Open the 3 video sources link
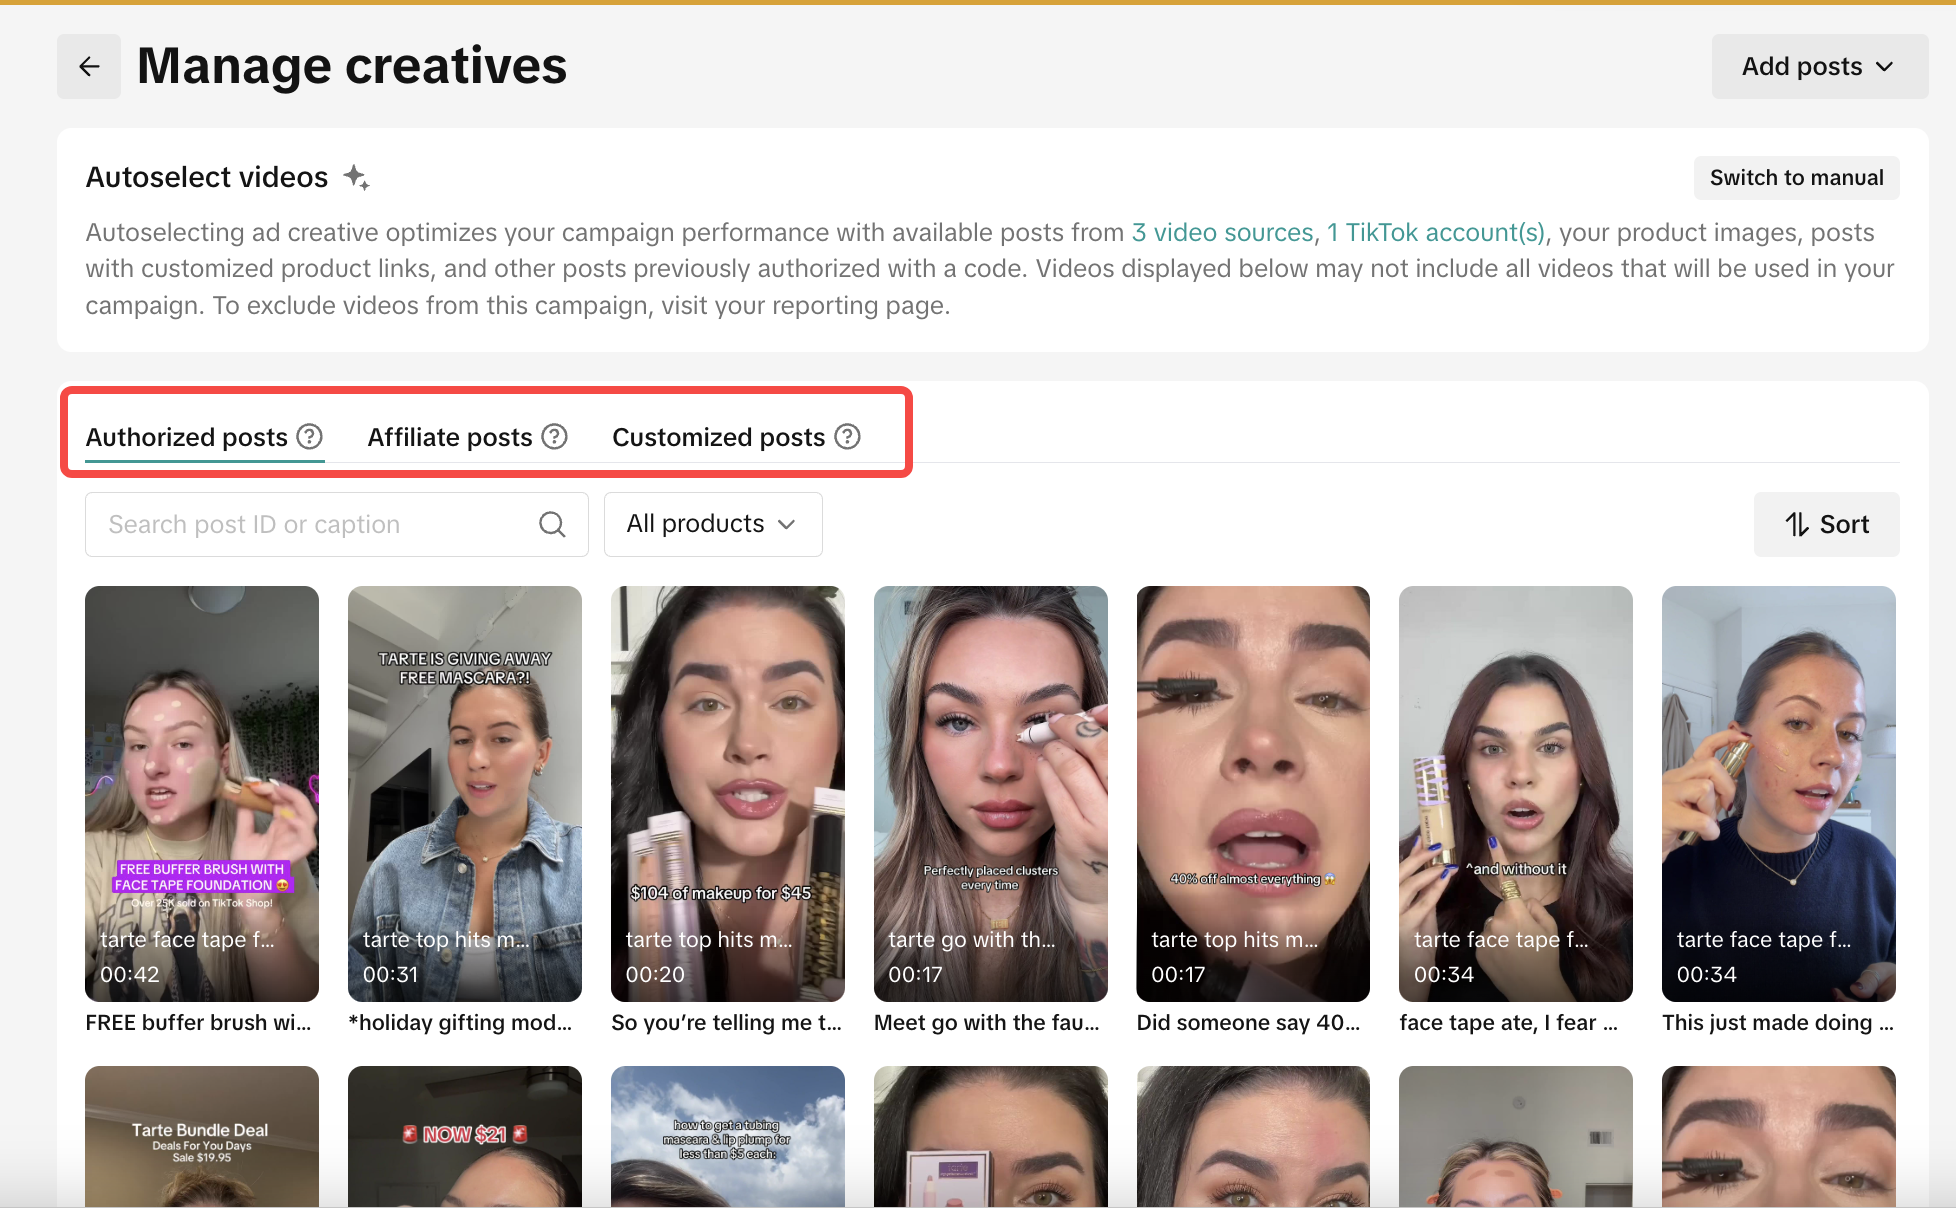This screenshot has width=1956, height=1208. 1222,232
